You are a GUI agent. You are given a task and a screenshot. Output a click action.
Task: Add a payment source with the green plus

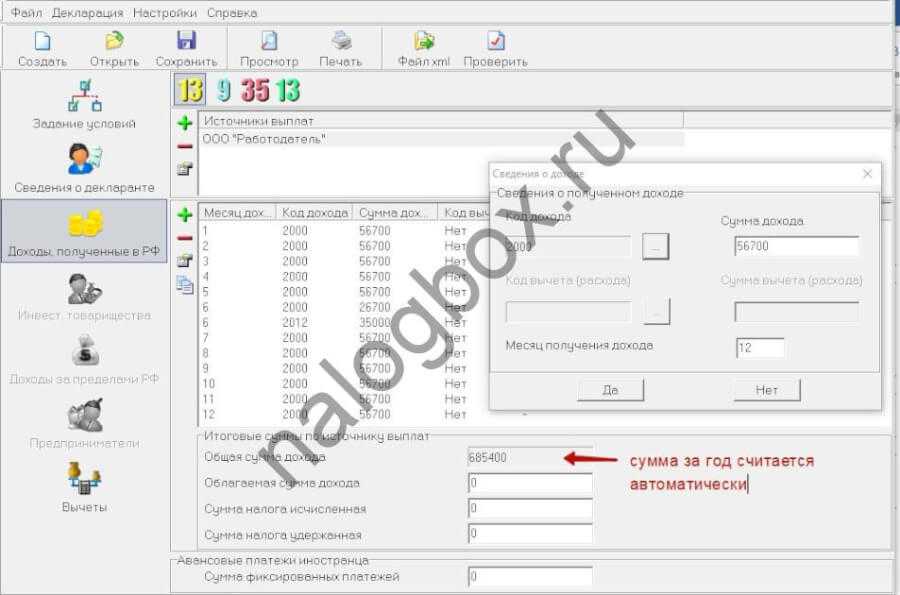(x=184, y=122)
